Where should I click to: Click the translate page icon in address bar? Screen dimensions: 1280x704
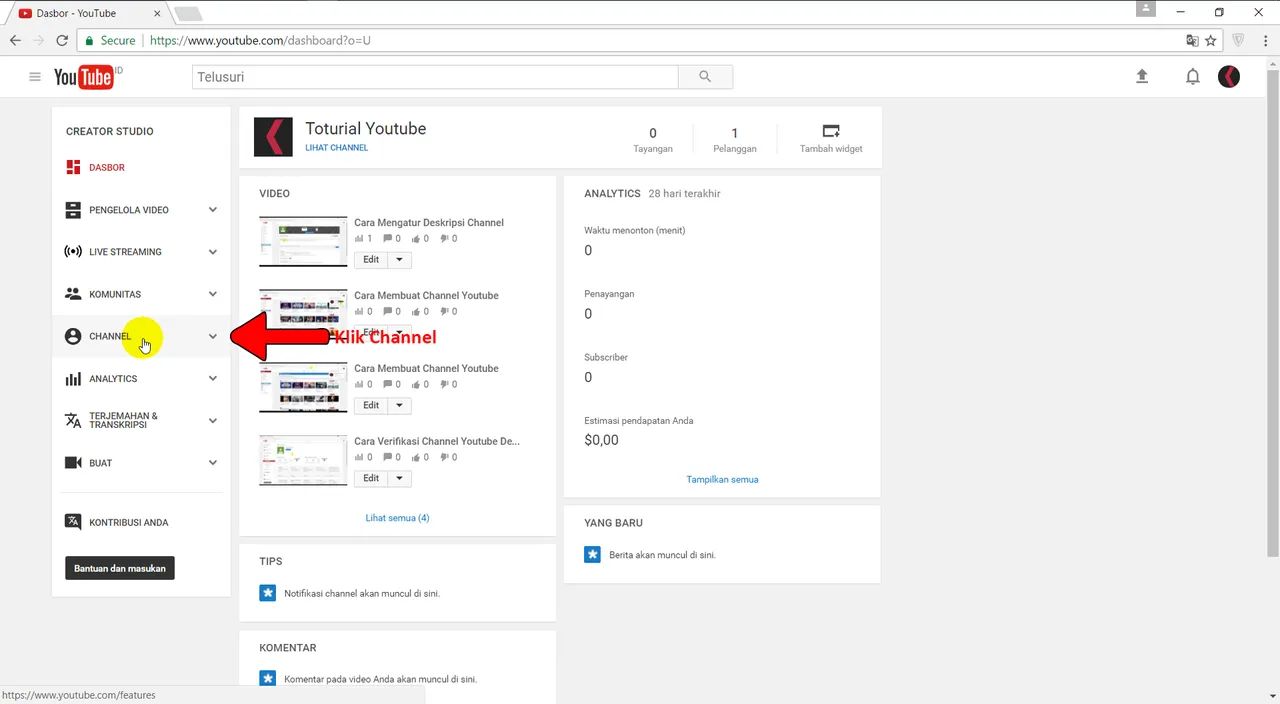tap(1192, 41)
